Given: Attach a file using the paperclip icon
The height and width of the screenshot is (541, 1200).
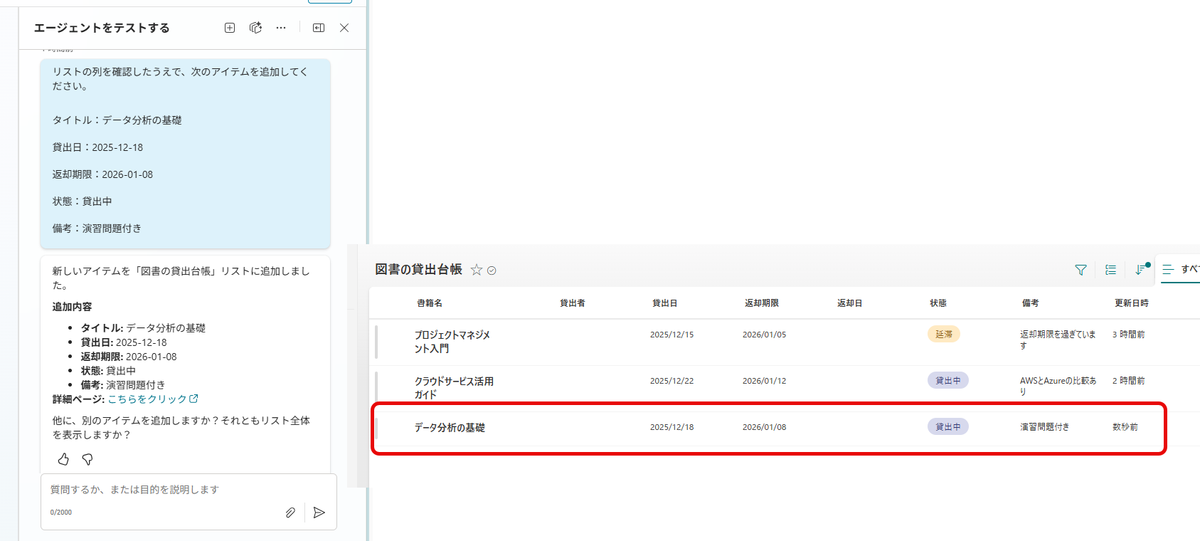Looking at the screenshot, I should pos(290,512).
